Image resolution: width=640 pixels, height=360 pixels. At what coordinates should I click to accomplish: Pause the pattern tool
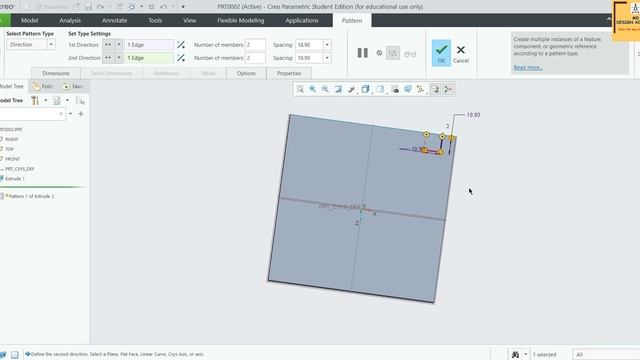tap(362, 53)
